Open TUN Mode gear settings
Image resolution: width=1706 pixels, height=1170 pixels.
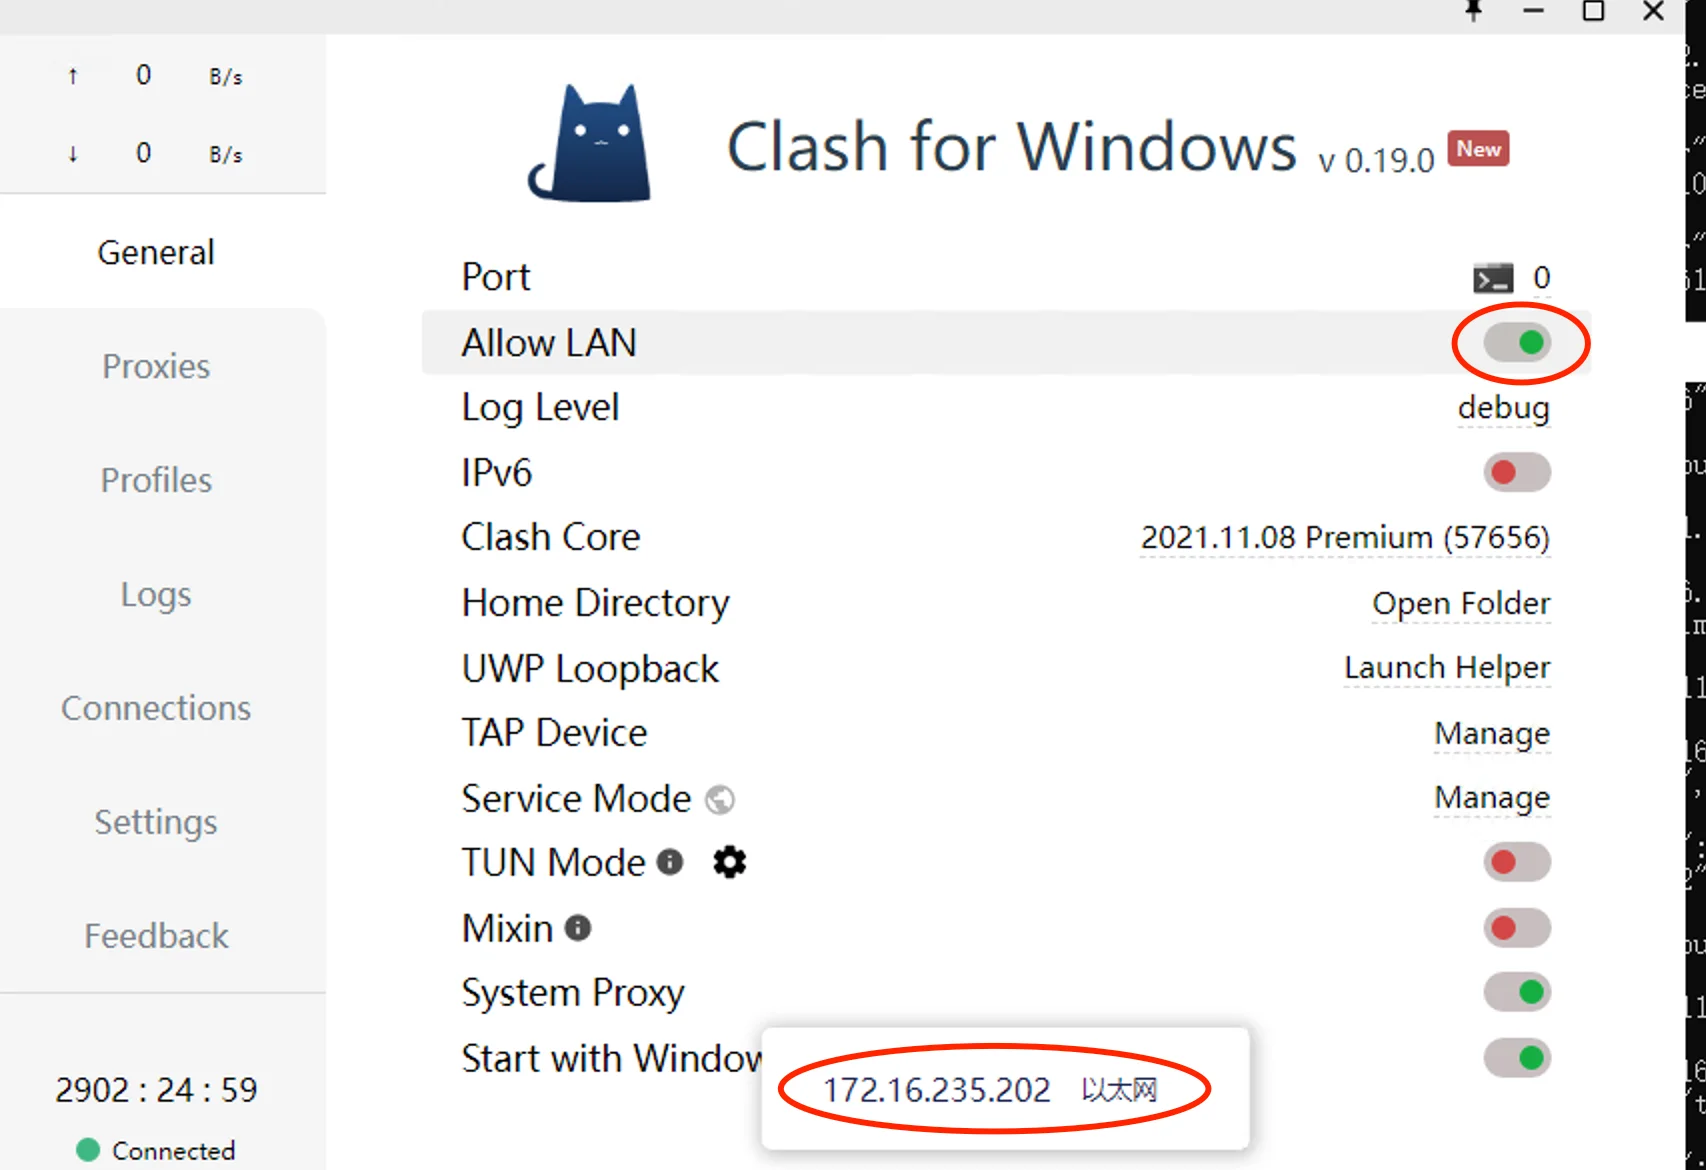(x=730, y=862)
